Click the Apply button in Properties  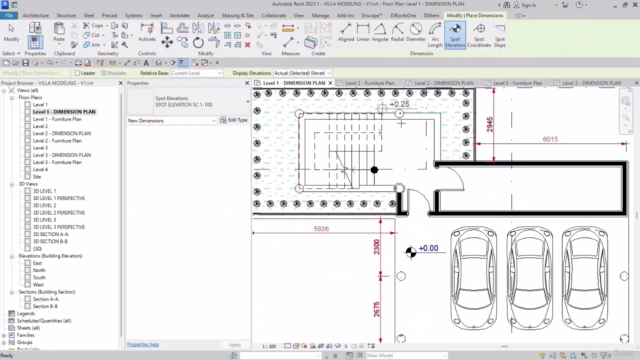(x=235, y=345)
